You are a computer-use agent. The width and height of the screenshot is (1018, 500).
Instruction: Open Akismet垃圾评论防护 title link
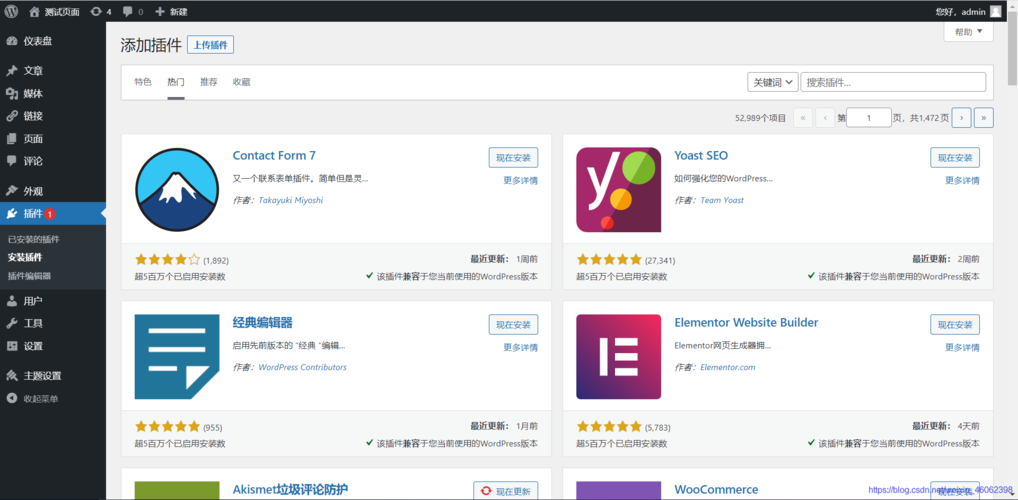[x=290, y=490]
